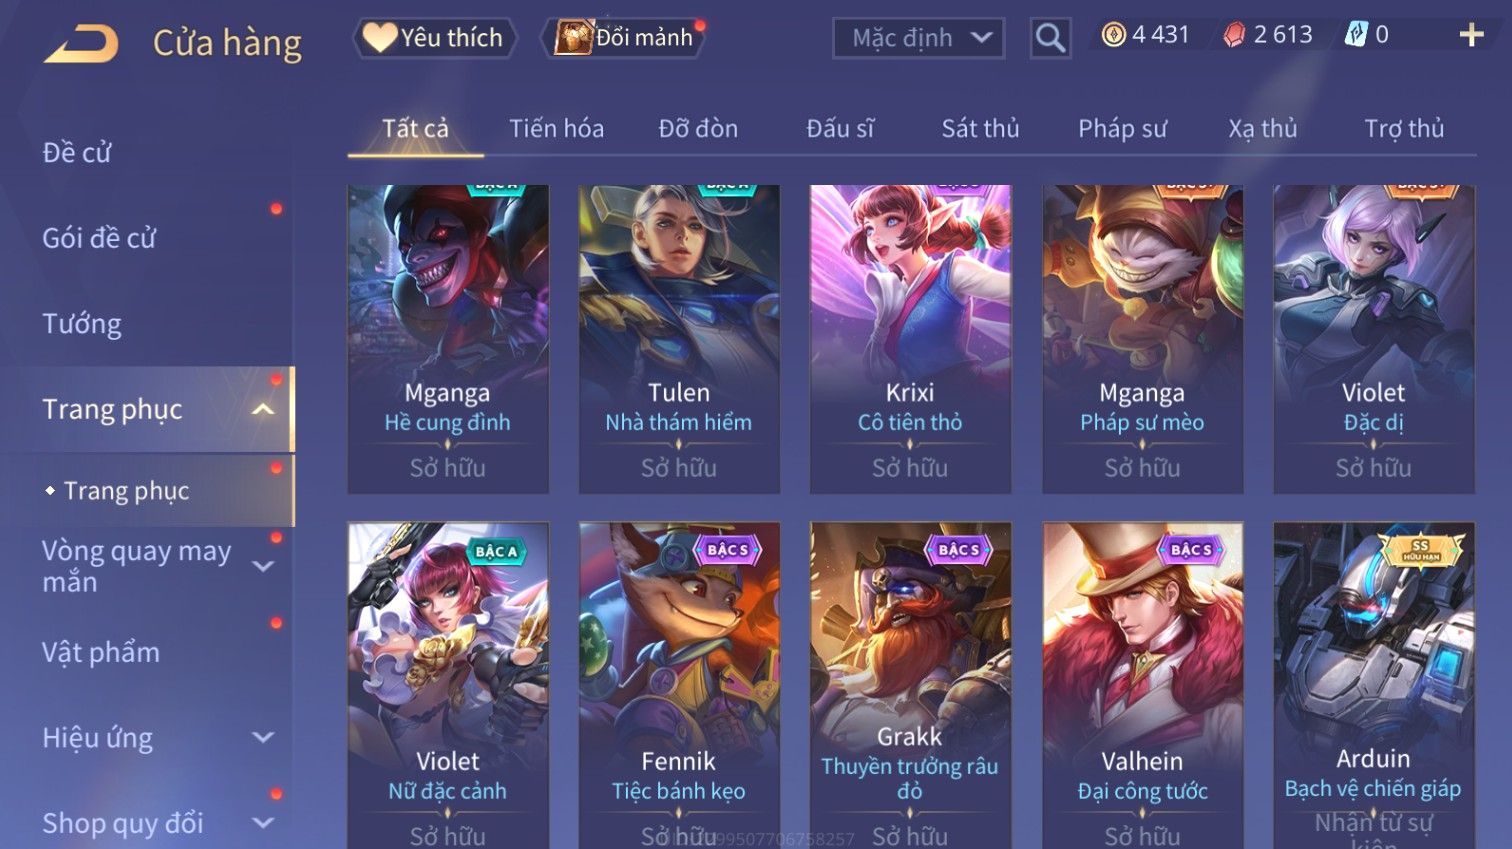Open Gói đề cử in sidebar
Screen dimensions: 1512x849
click(99, 238)
